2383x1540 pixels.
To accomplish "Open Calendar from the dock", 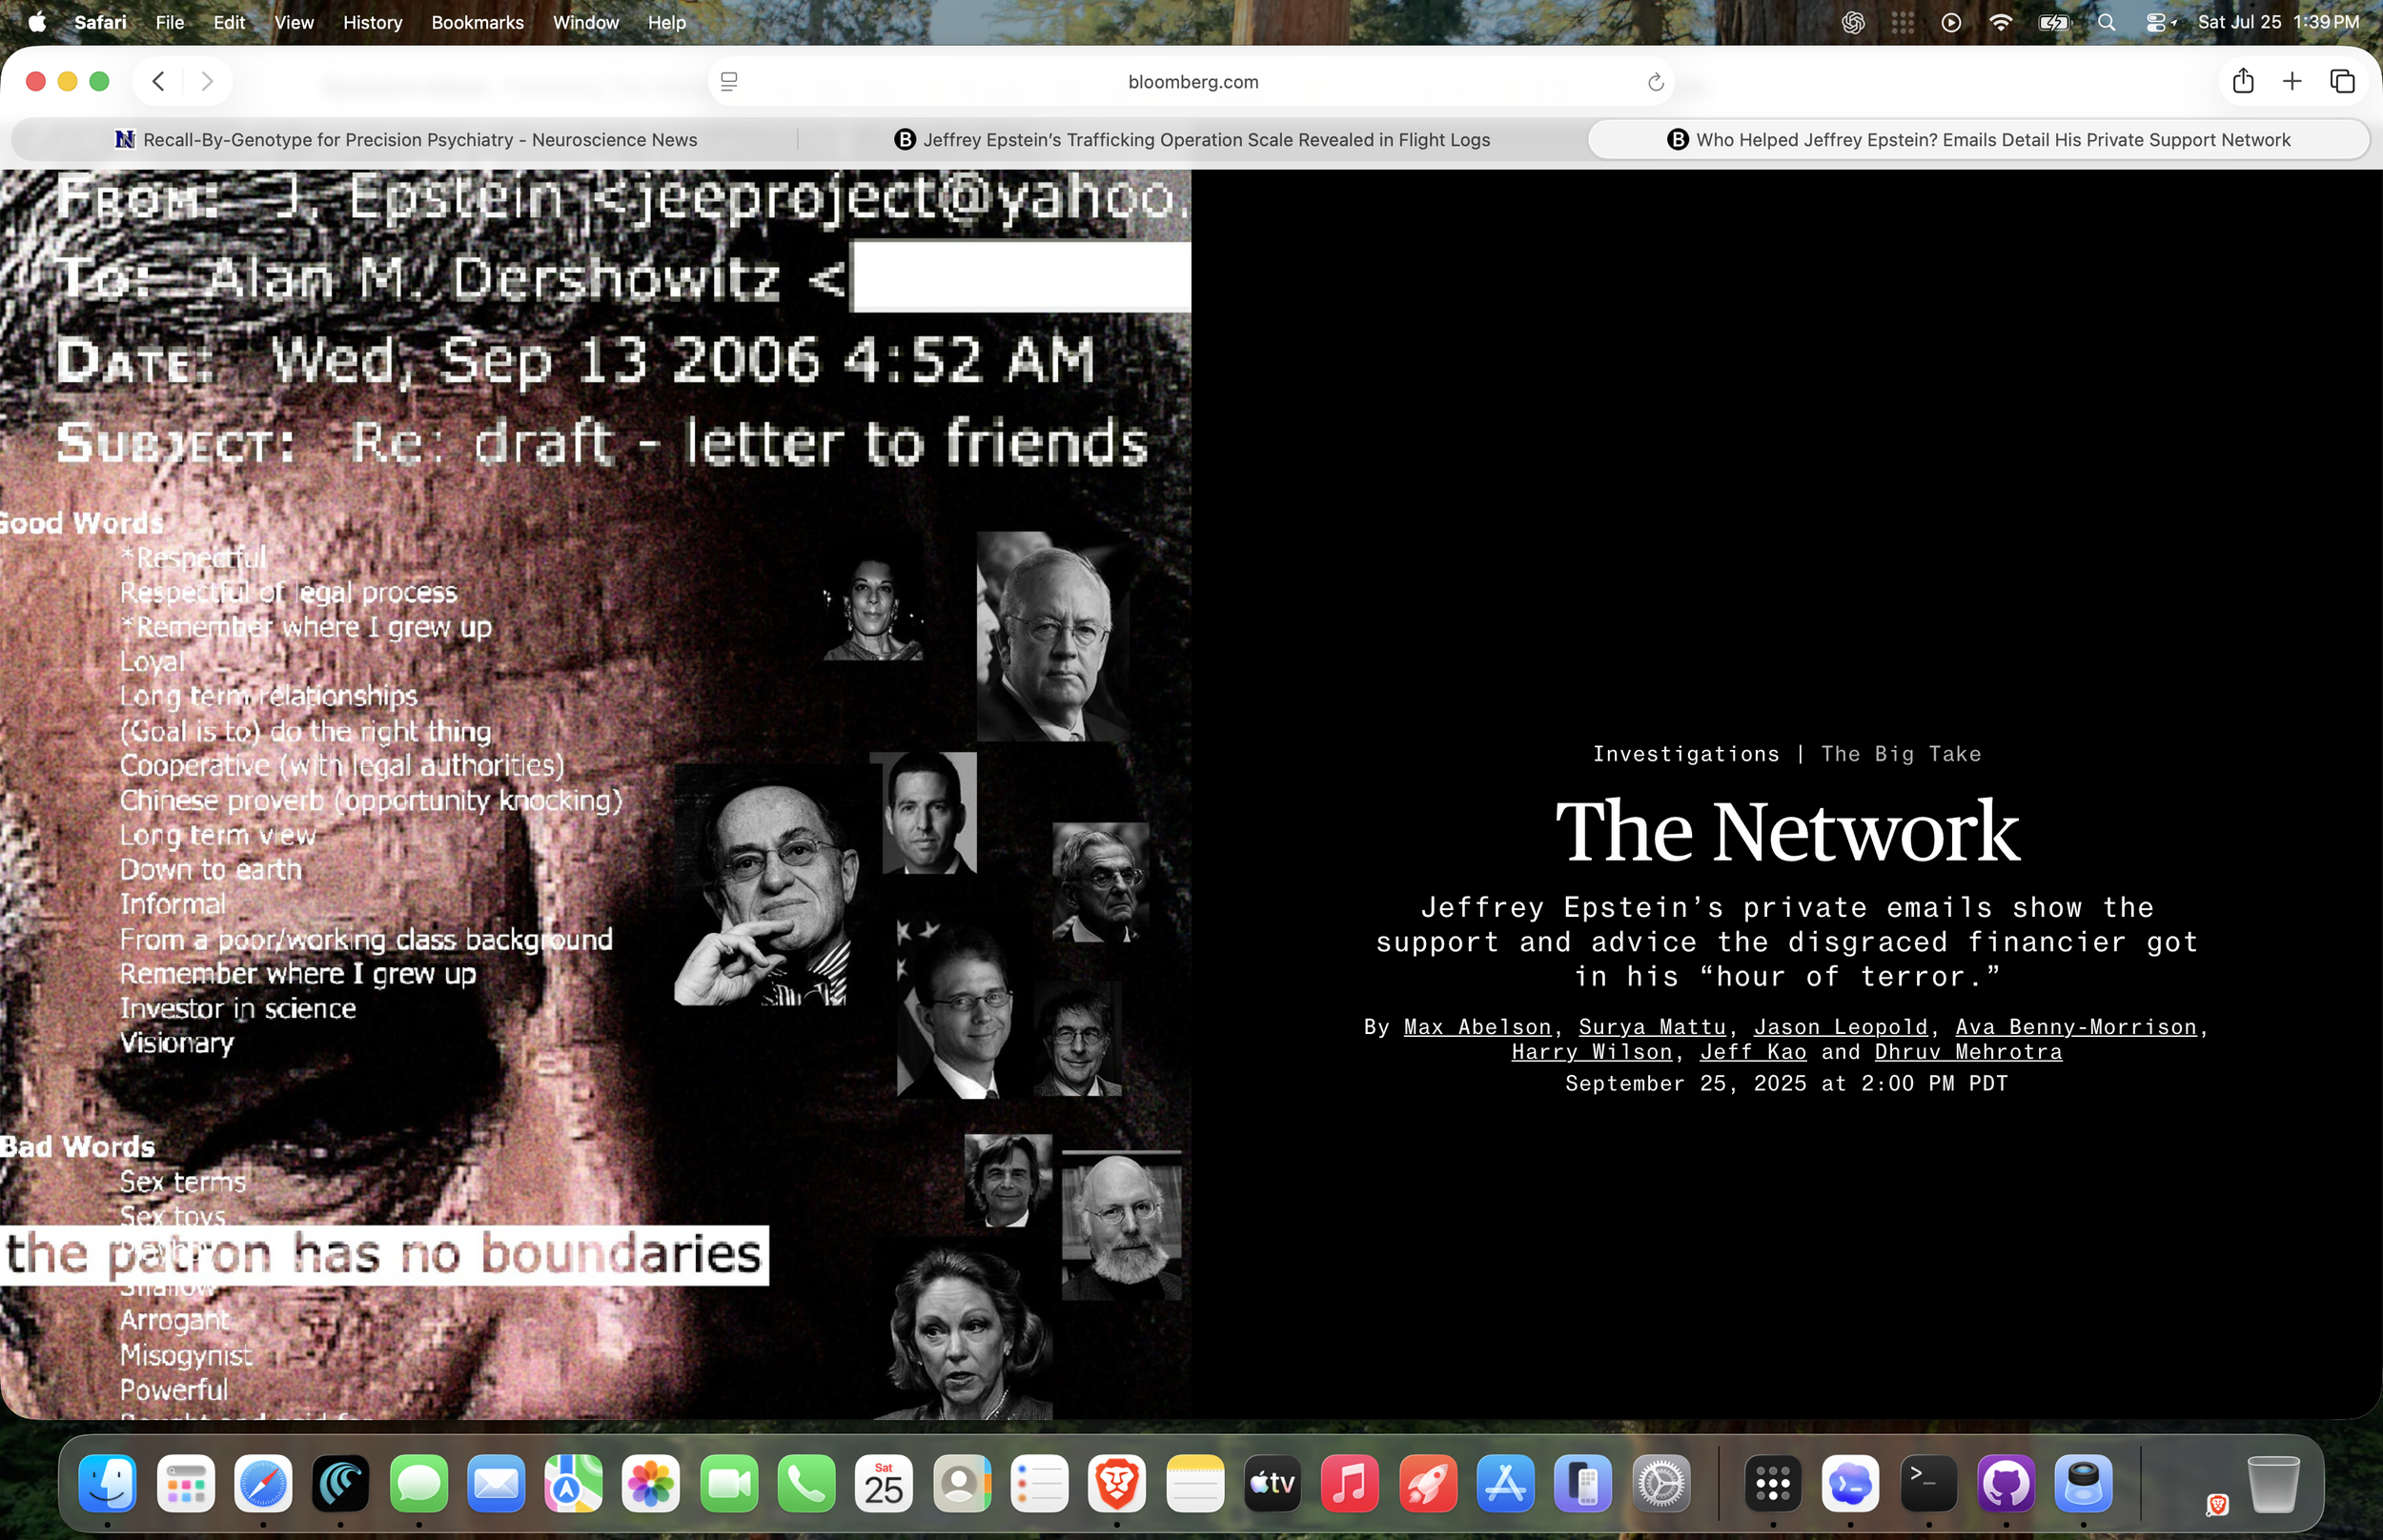I will 884,1484.
